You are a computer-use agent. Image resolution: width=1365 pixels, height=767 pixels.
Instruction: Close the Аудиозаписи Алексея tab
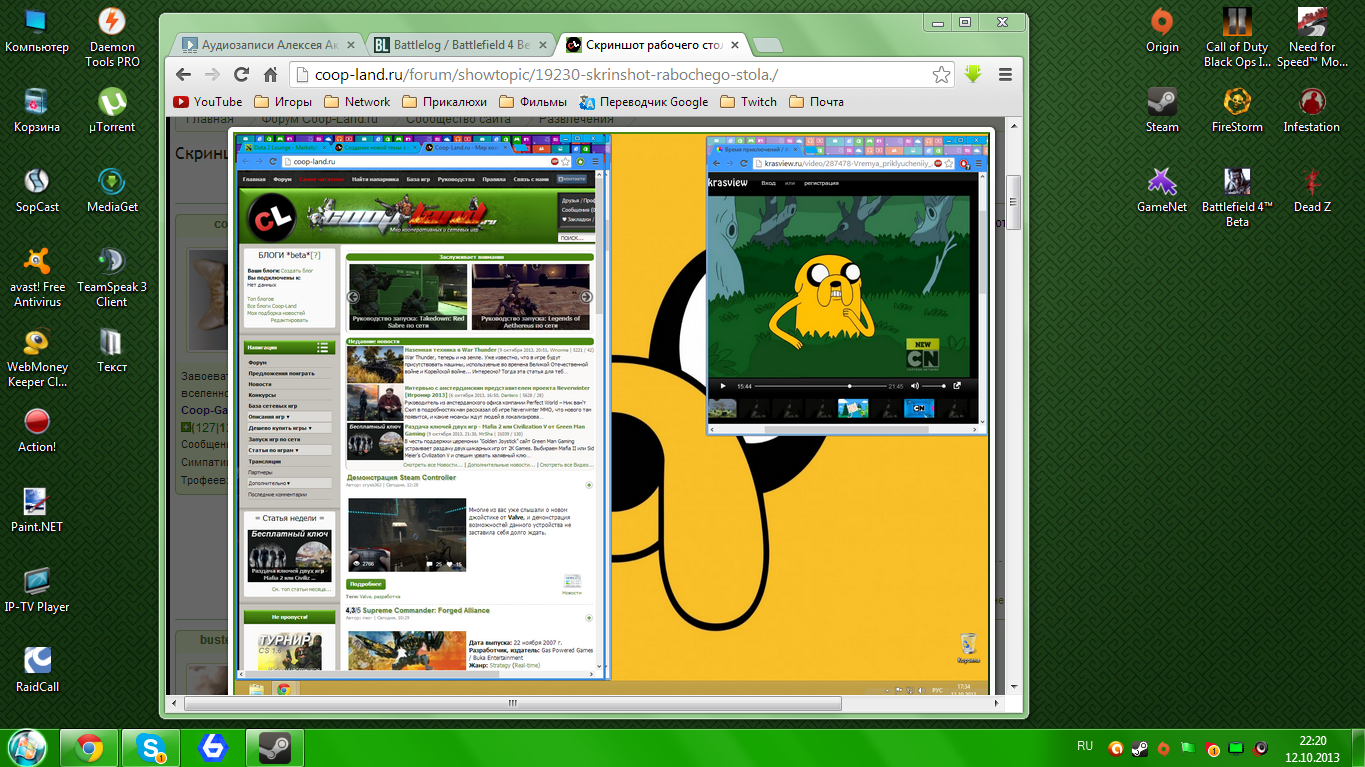pyautogui.click(x=351, y=45)
